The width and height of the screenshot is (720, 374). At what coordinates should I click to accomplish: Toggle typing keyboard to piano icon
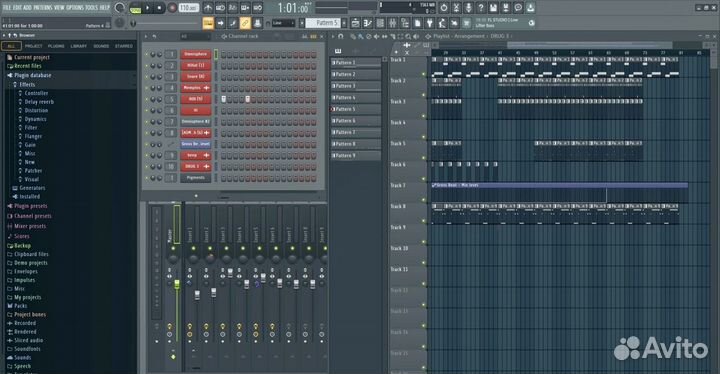tap(208, 23)
